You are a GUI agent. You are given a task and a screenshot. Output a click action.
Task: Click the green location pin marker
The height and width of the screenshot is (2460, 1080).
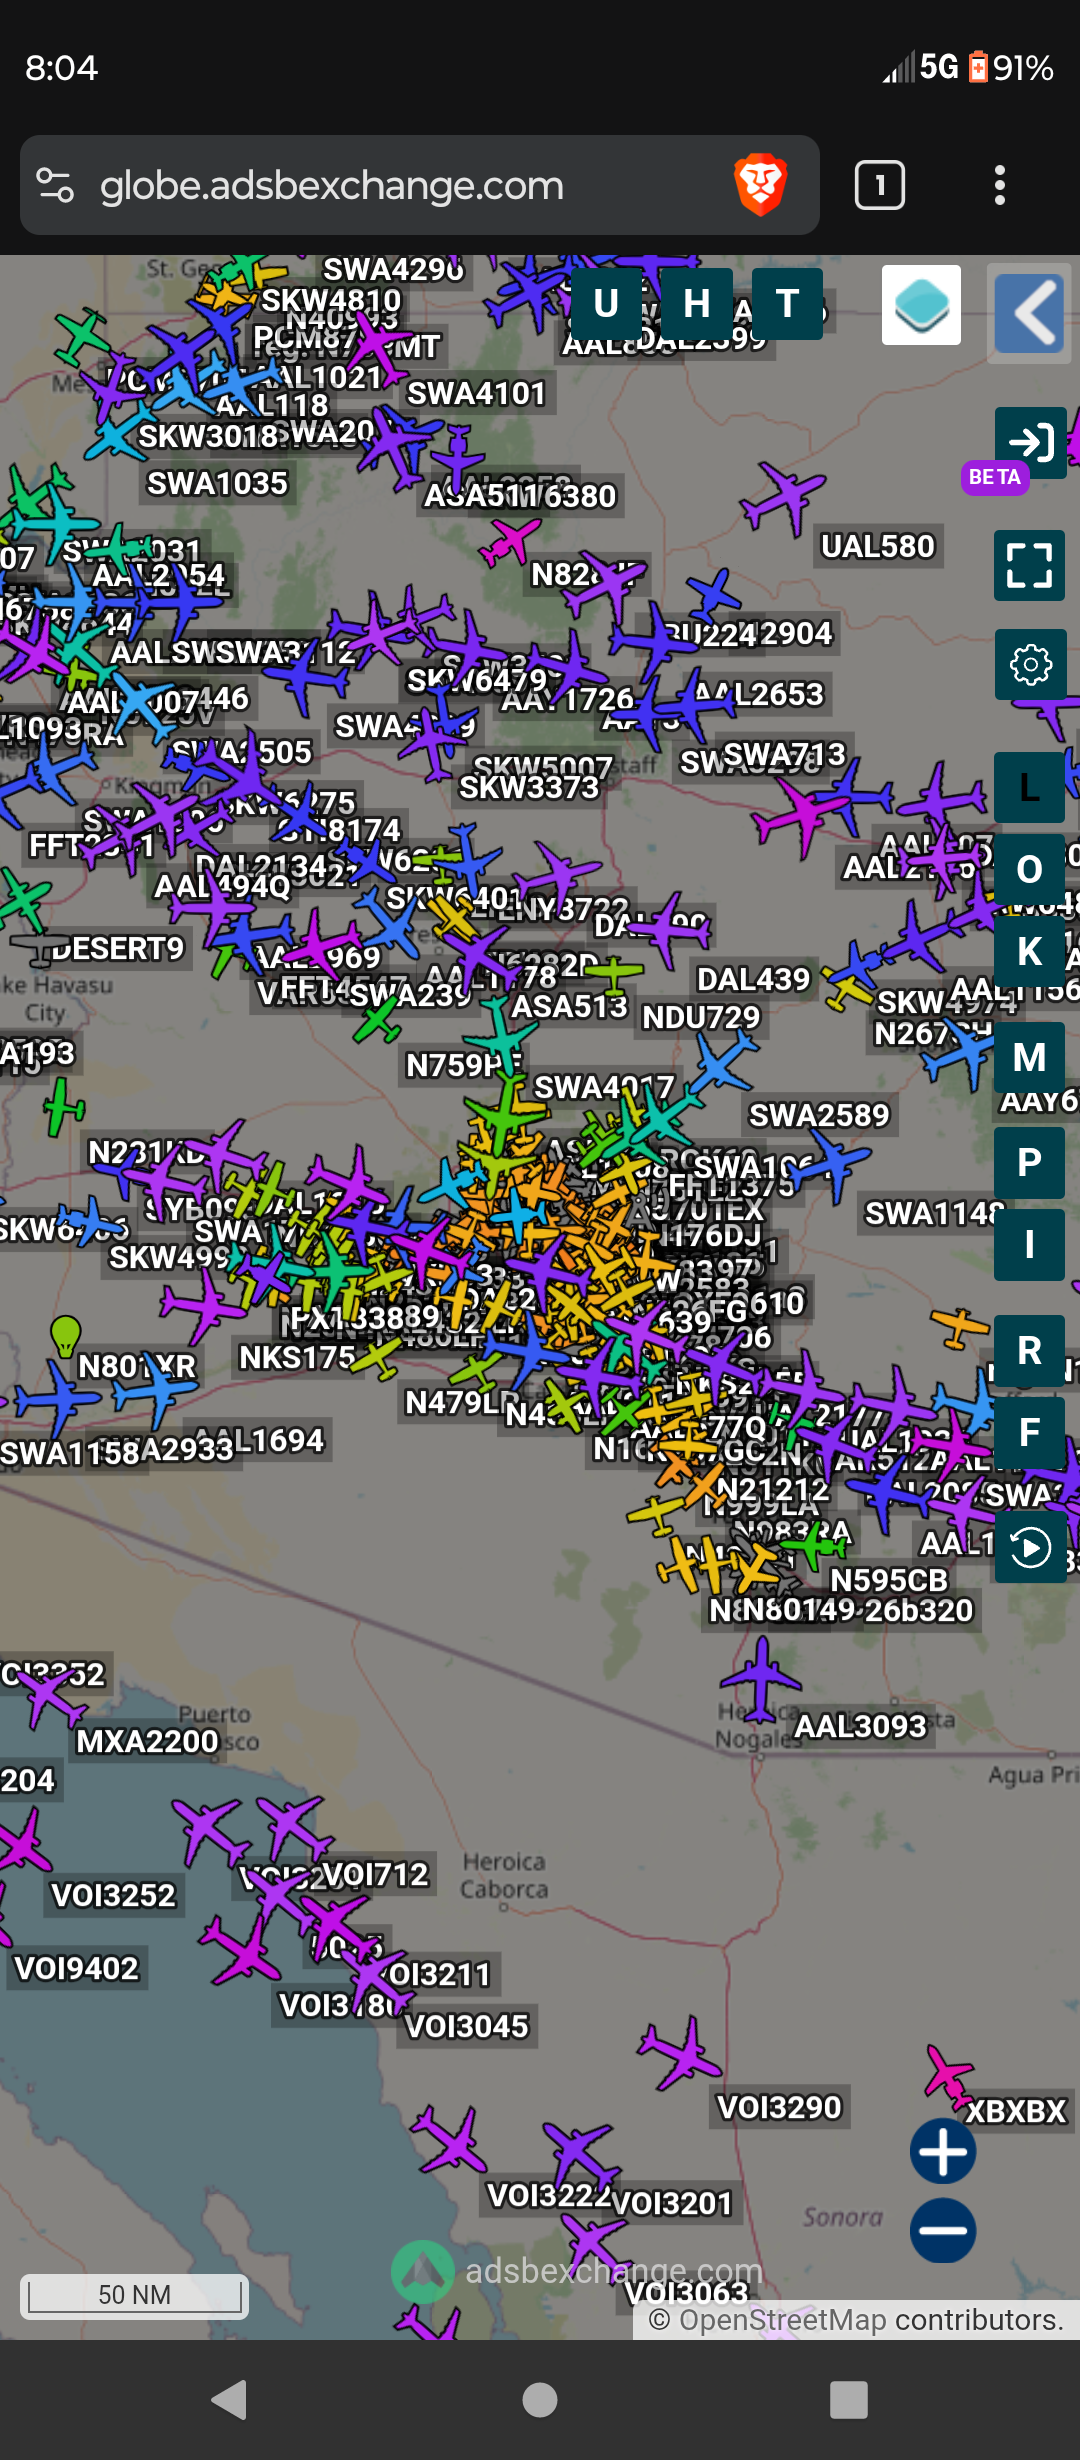(66, 1334)
